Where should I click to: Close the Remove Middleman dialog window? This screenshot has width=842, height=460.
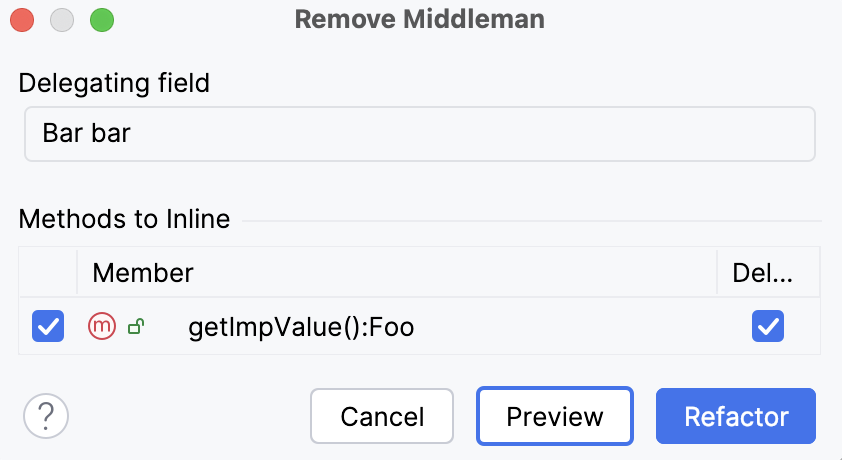[x=22, y=20]
